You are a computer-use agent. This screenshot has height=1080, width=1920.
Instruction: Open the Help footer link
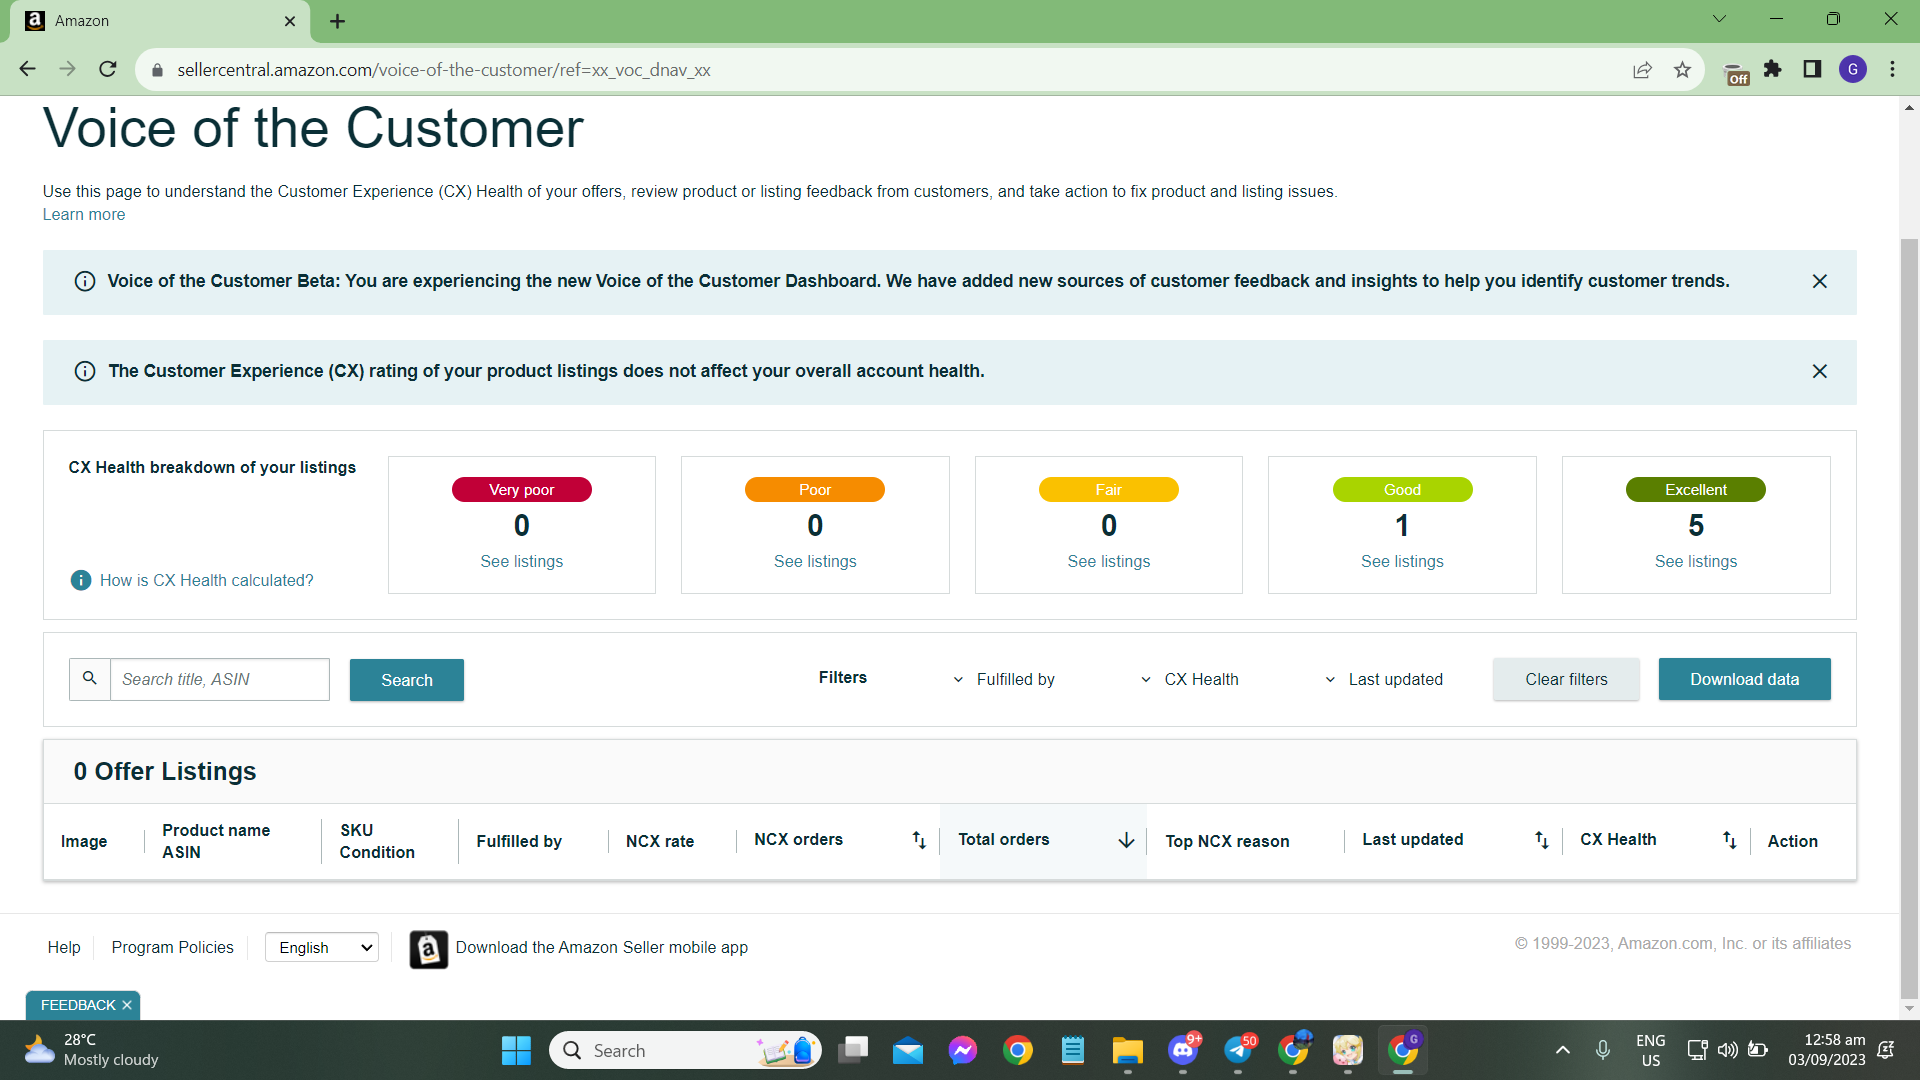click(x=64, y=947)
